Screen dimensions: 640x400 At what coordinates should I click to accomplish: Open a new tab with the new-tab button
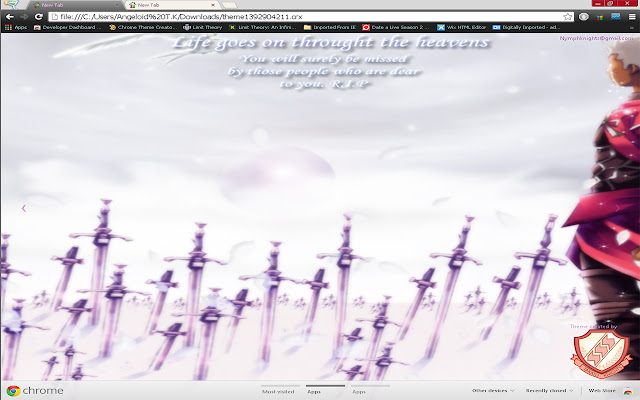(229, 5)
